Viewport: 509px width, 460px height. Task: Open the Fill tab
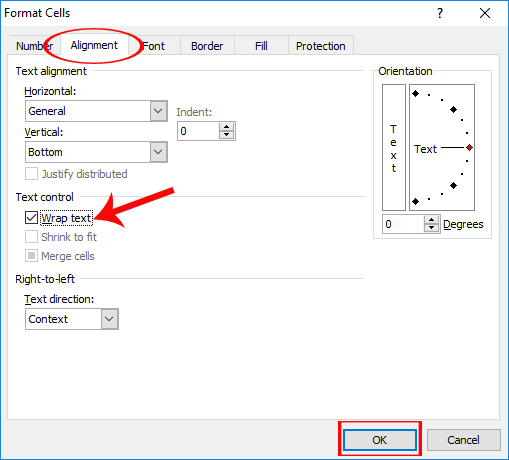261,46
